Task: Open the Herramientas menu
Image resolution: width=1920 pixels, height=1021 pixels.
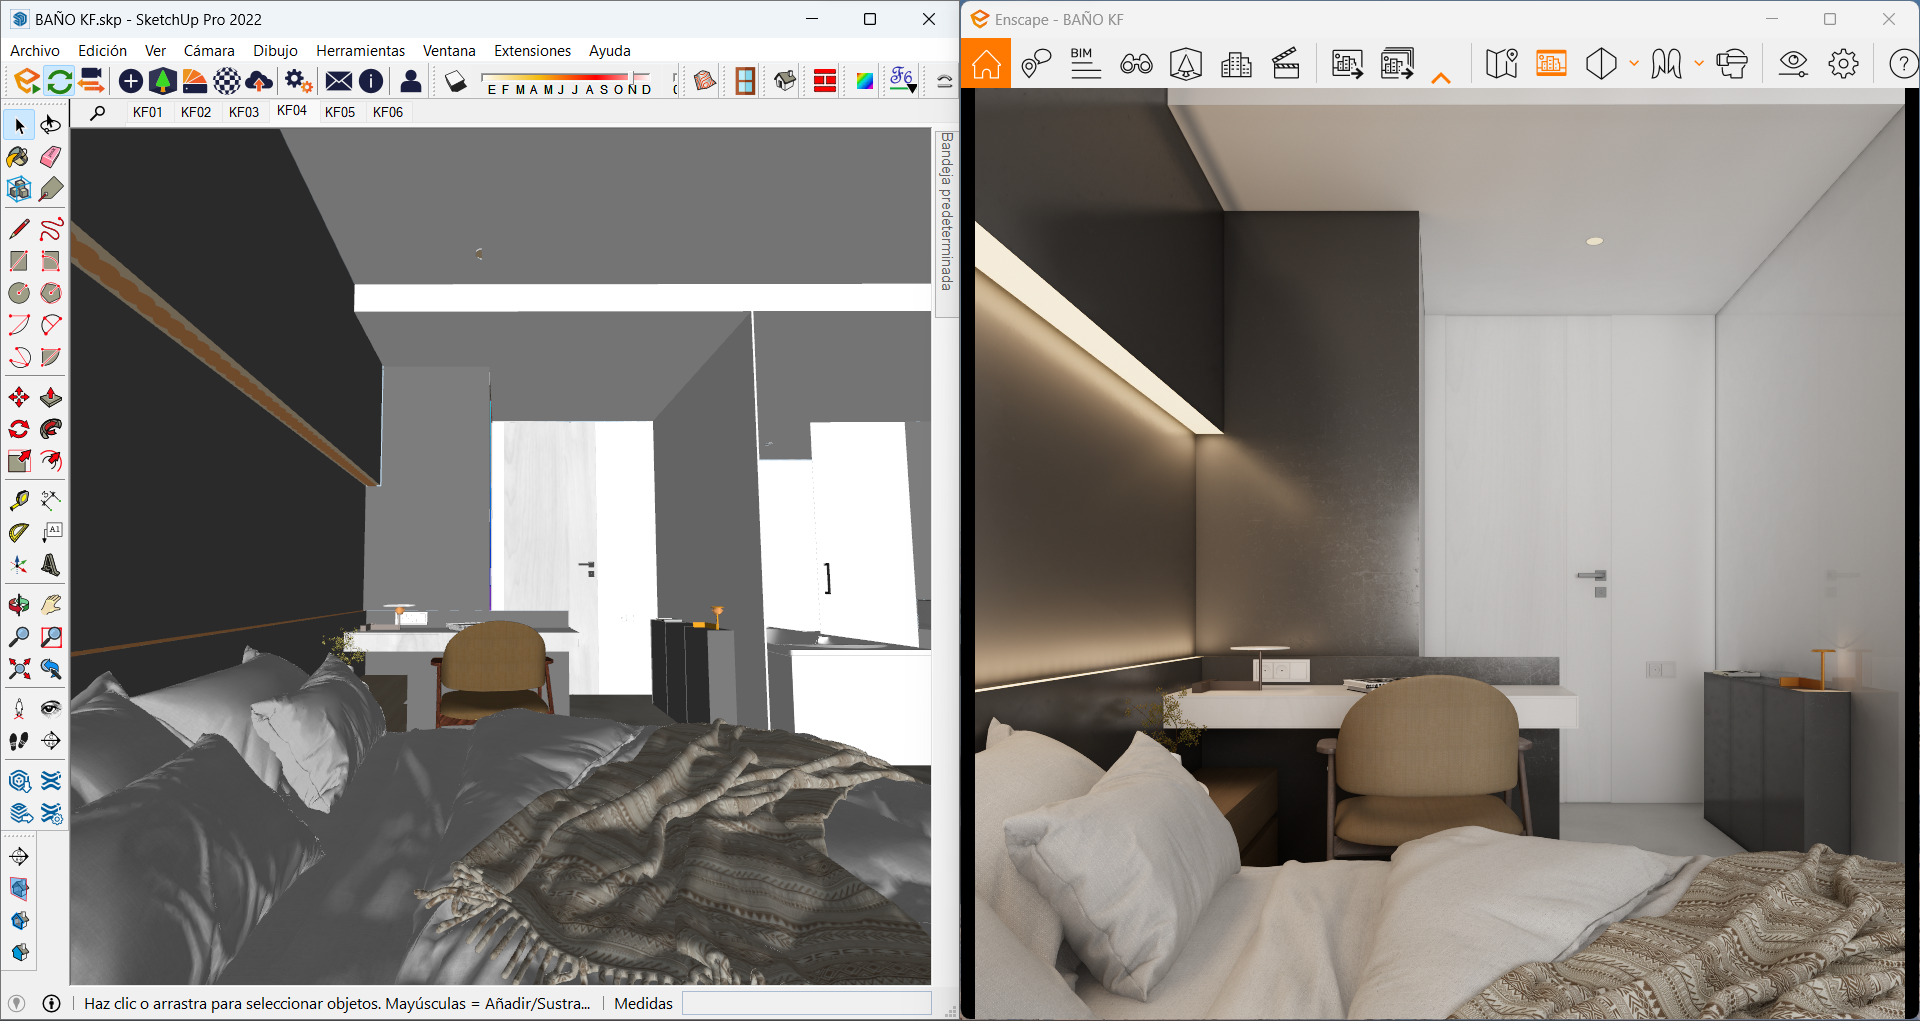Action: 361,51
